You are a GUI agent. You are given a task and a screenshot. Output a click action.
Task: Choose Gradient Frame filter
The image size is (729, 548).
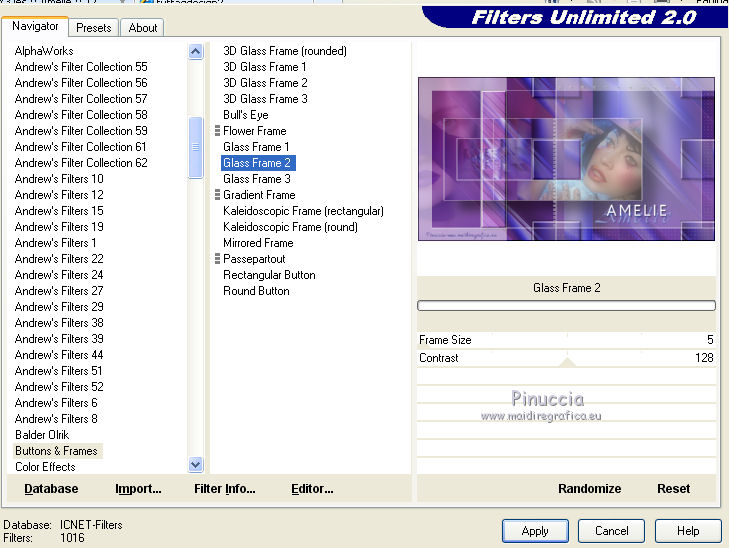coord(259,195)
